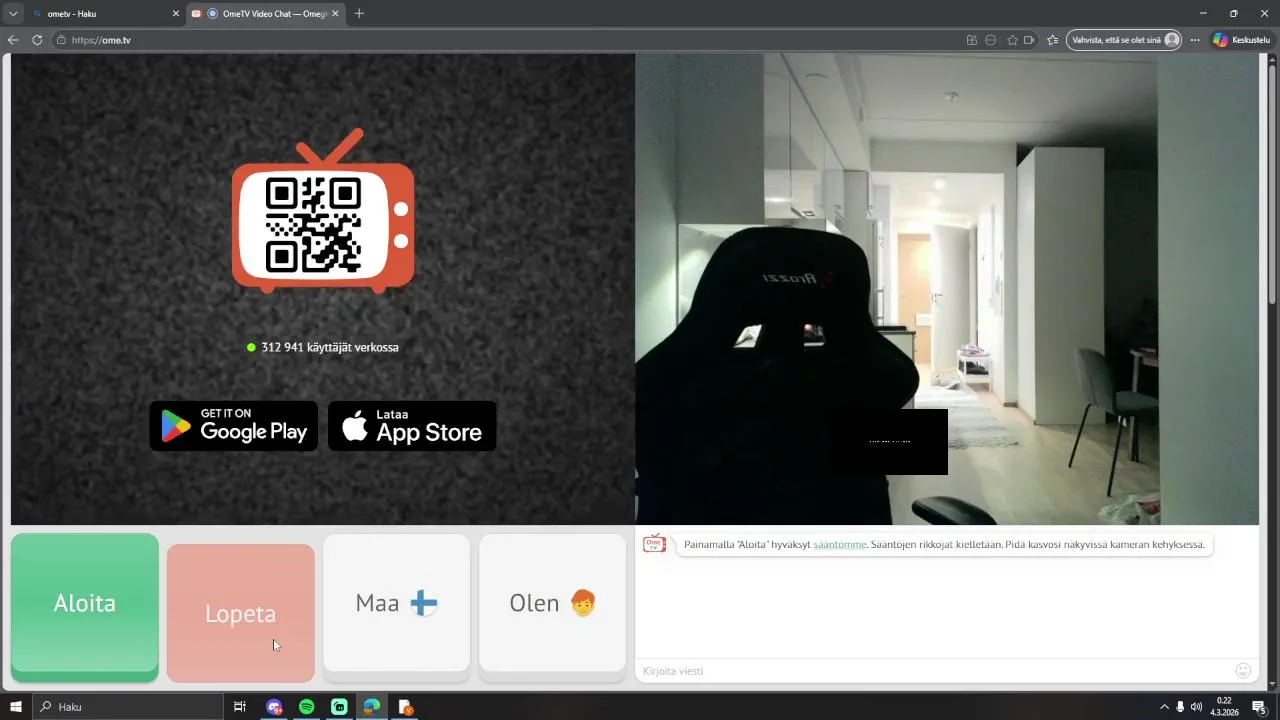View site information lock icon
Viewport: 1280px width, 720px height.
tap(61, 40)
